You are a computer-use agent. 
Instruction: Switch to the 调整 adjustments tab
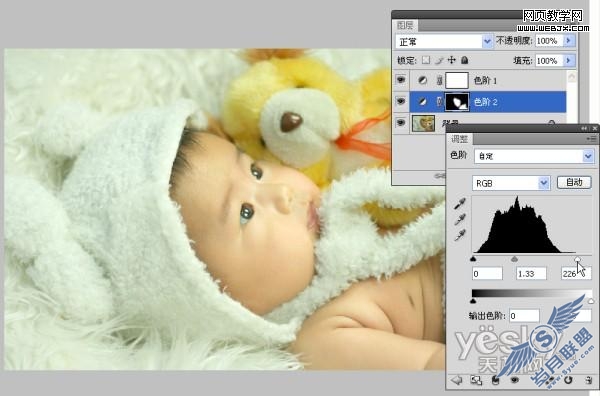(459, 139)
